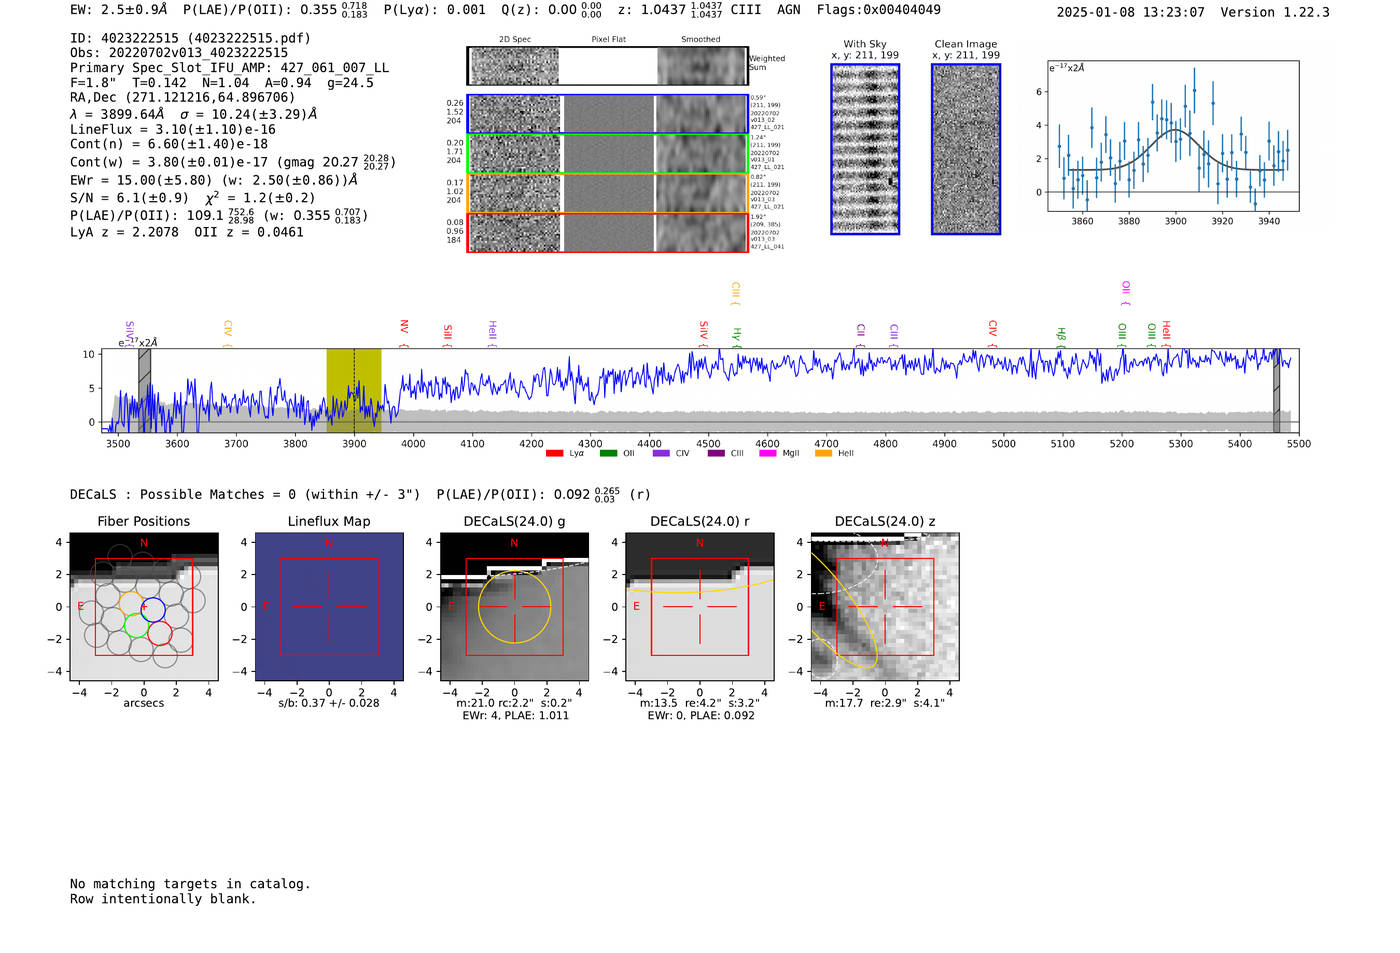
Task: Click the Row intentionally blank text
Action: click(163, 899)
